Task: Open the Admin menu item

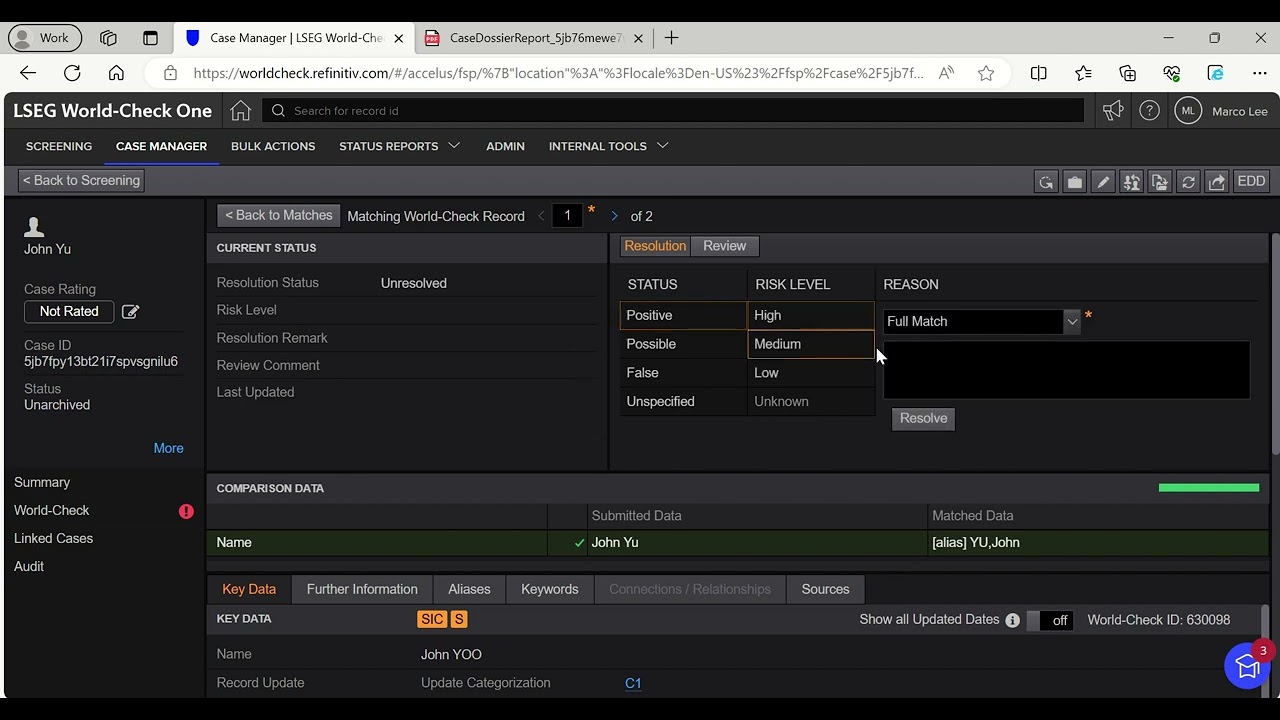Action: [505, 146]
